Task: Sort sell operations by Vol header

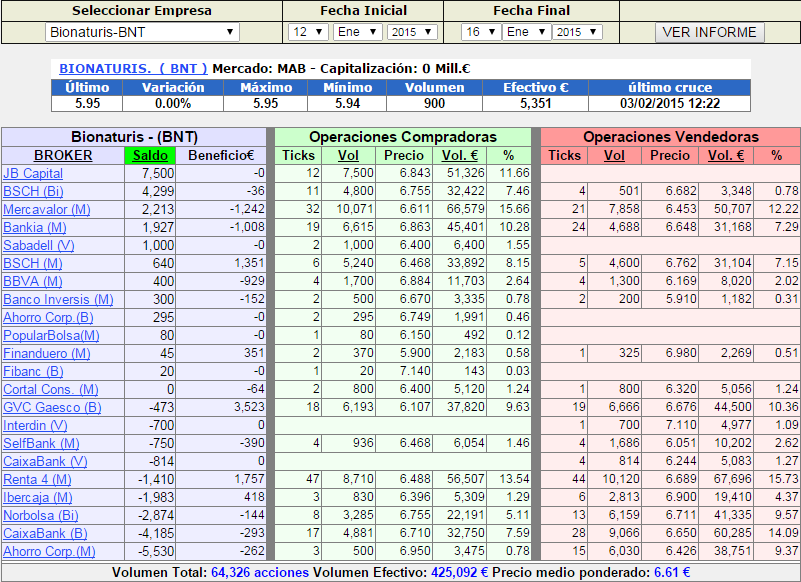Action: pos(614,155)
